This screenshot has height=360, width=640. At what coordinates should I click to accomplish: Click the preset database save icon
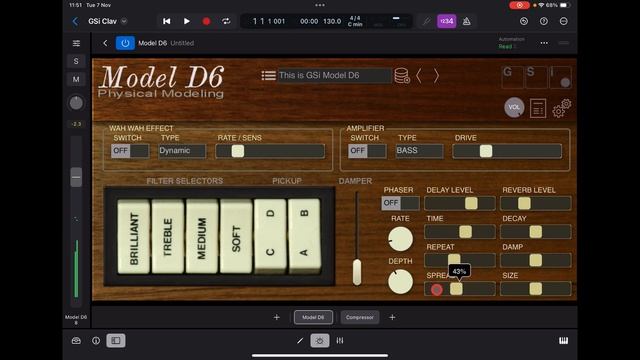402,76
